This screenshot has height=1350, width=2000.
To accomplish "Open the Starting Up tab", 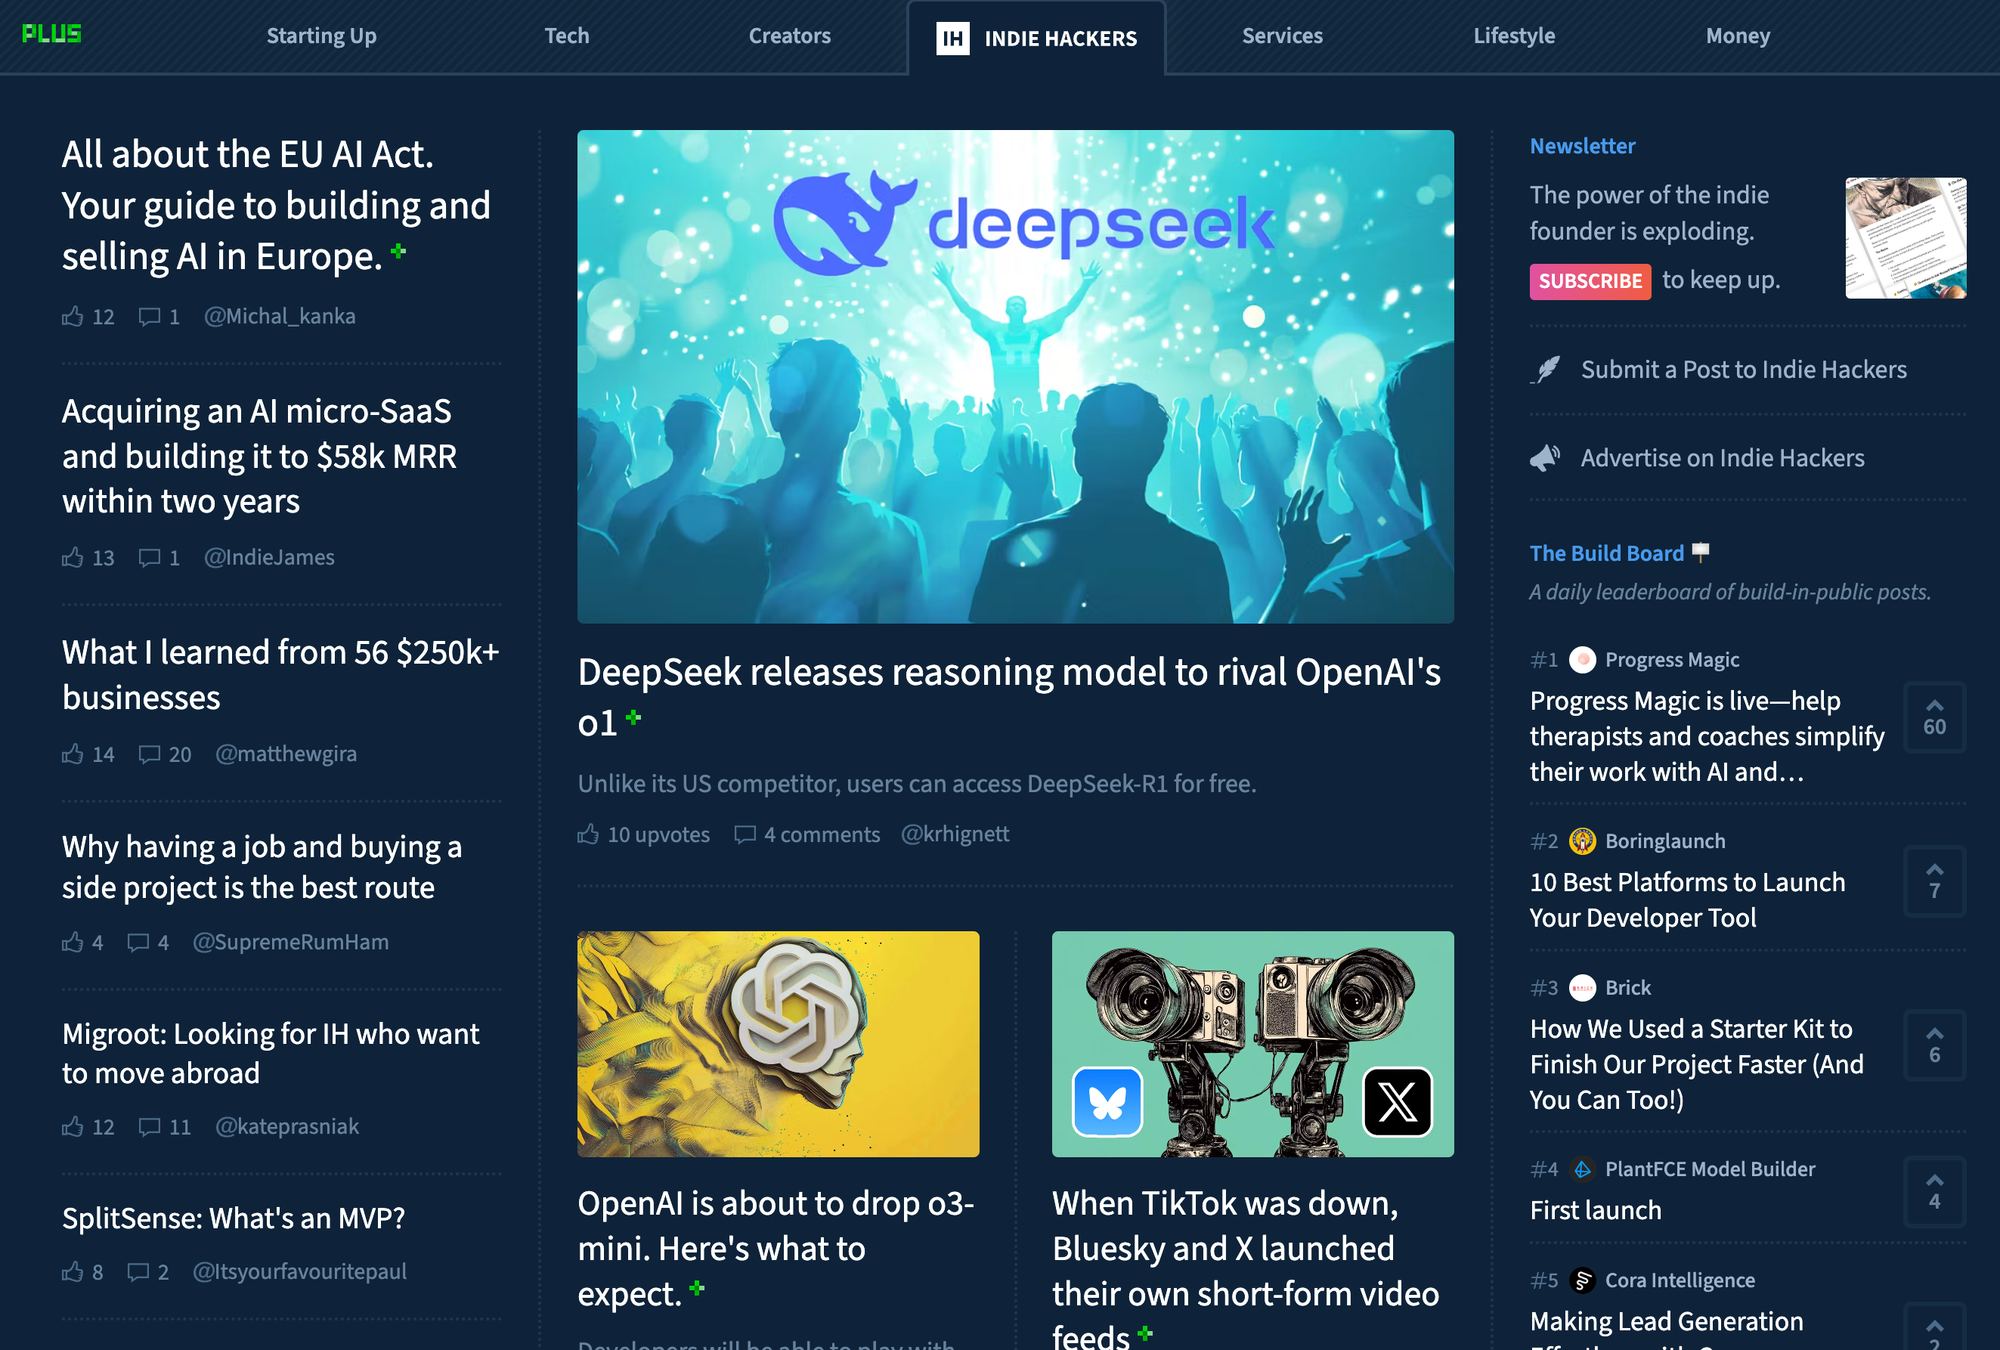I will coord(321,36).
